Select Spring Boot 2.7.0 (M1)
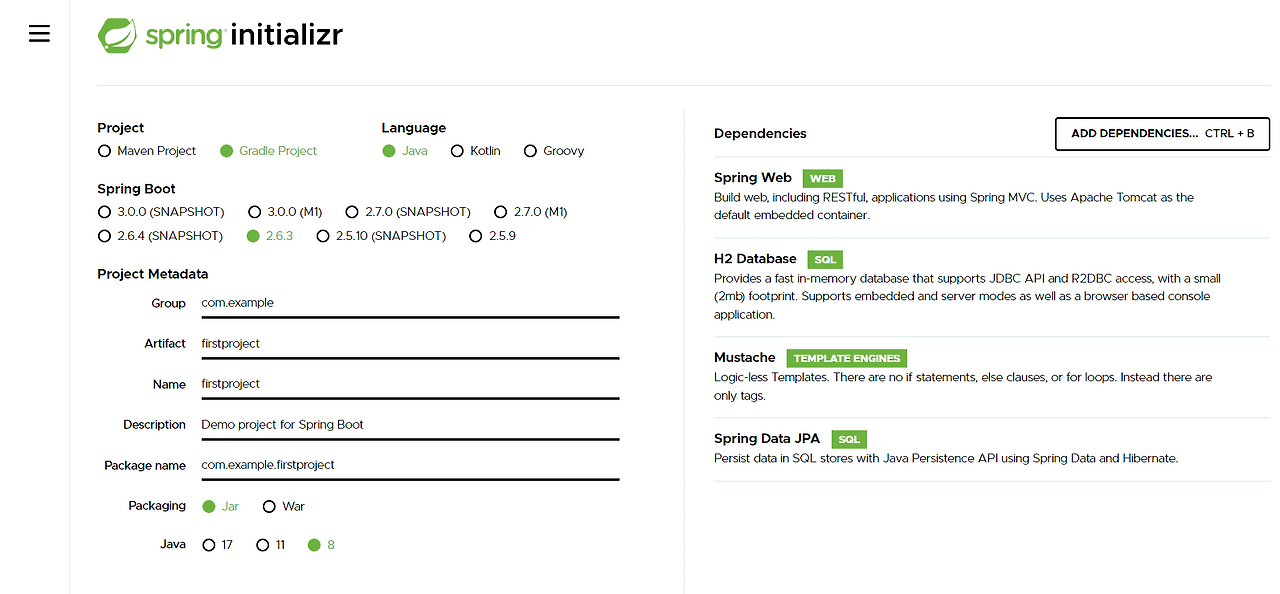1280x594 pixels. click(500, 211)
